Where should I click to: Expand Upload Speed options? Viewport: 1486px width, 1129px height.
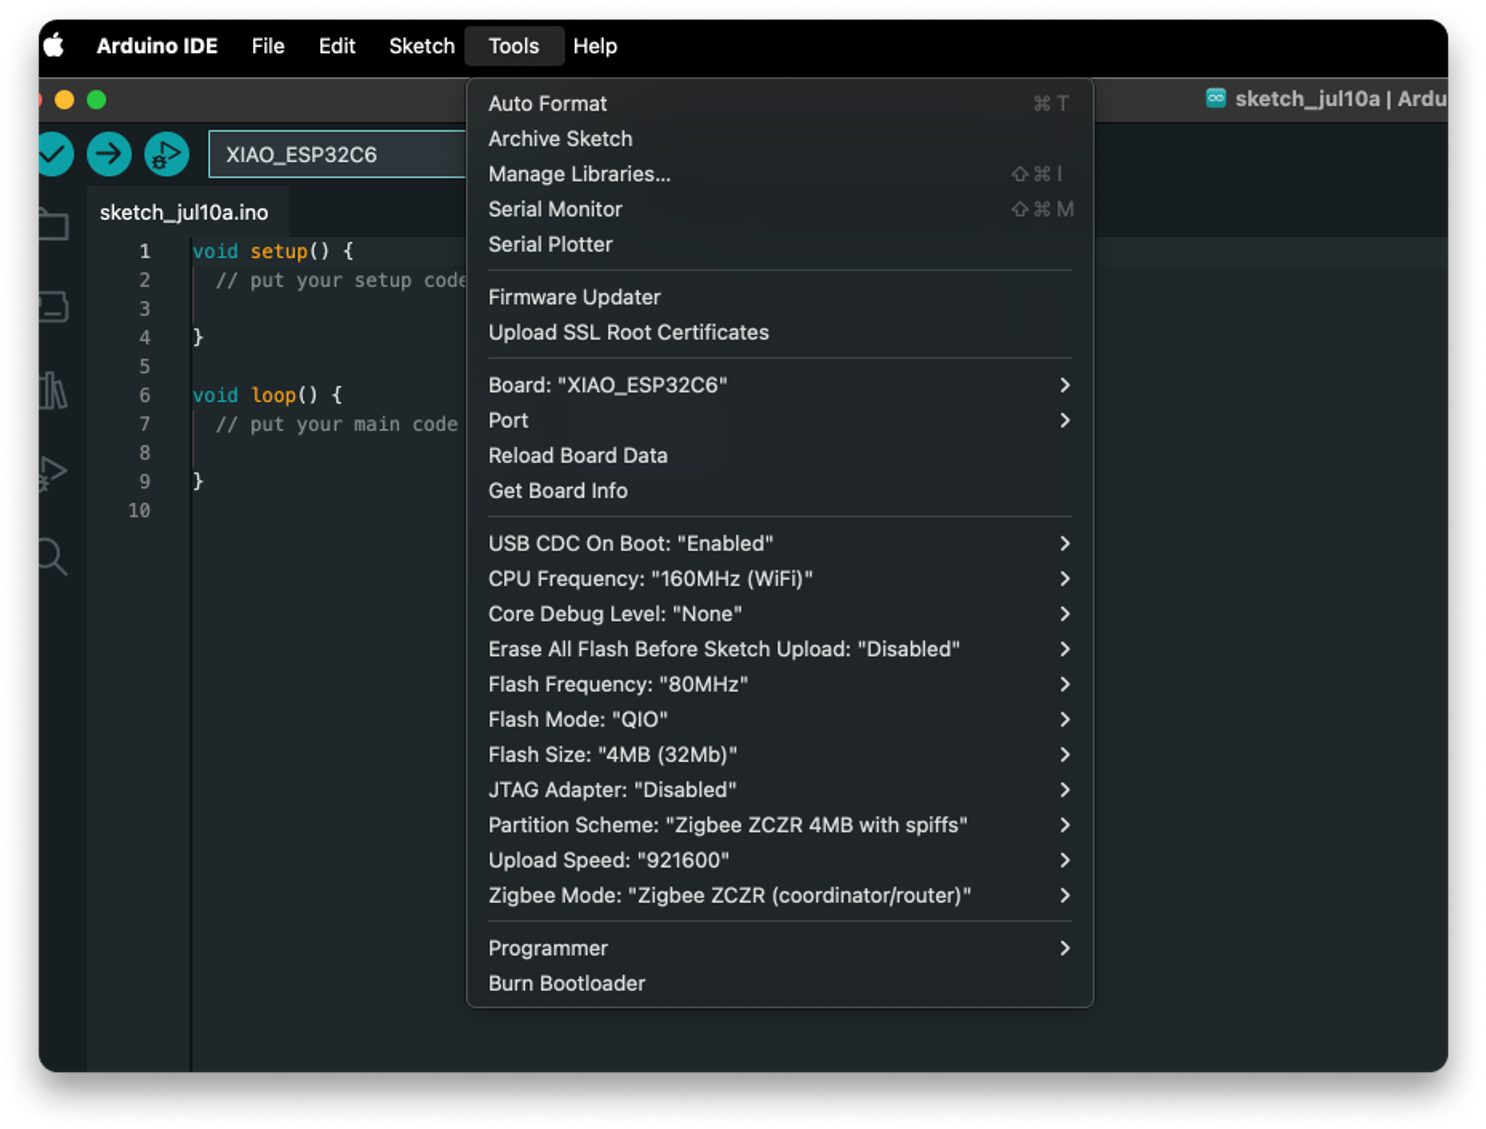[x=780, y=860]
